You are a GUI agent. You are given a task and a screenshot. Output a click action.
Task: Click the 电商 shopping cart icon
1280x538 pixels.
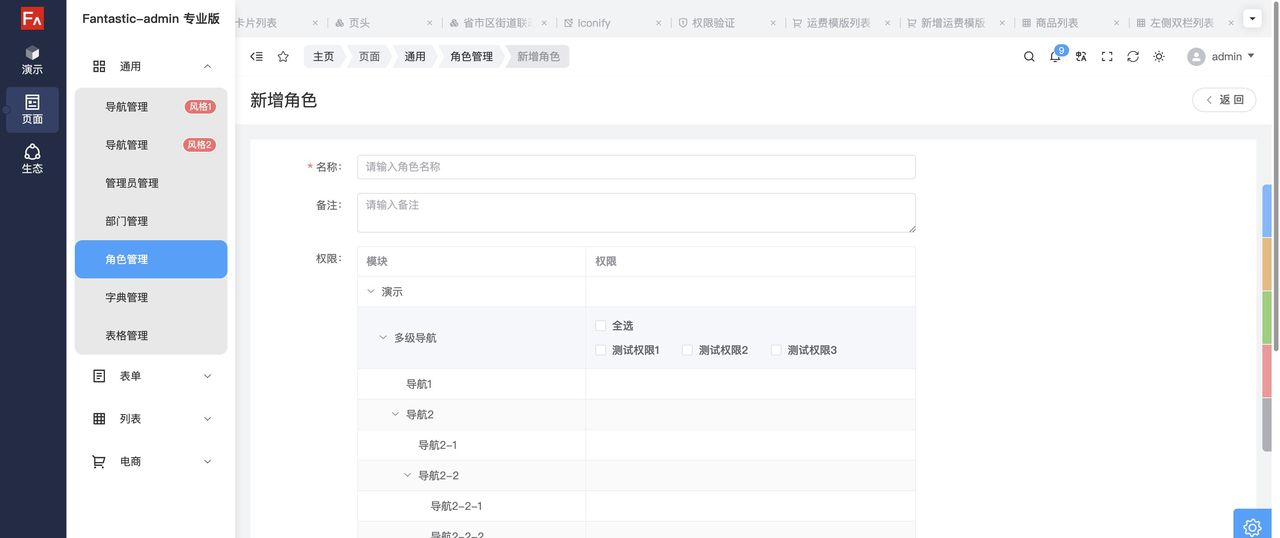coord(99,462)
